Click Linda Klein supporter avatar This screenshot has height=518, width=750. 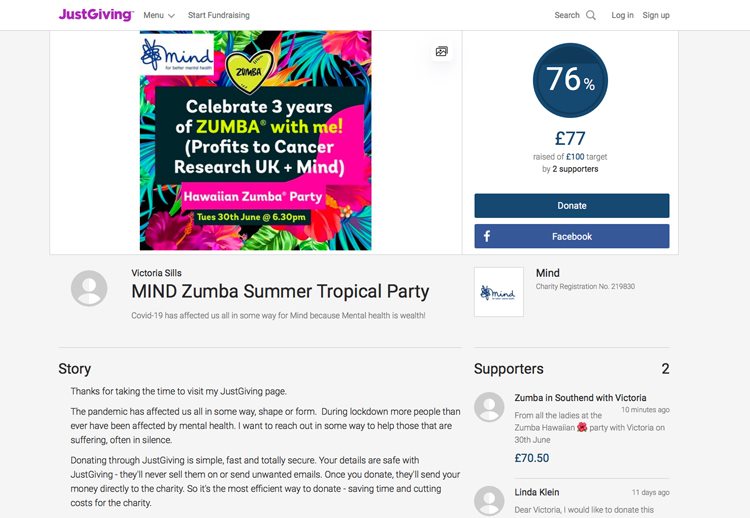click(x=489, y=501)
